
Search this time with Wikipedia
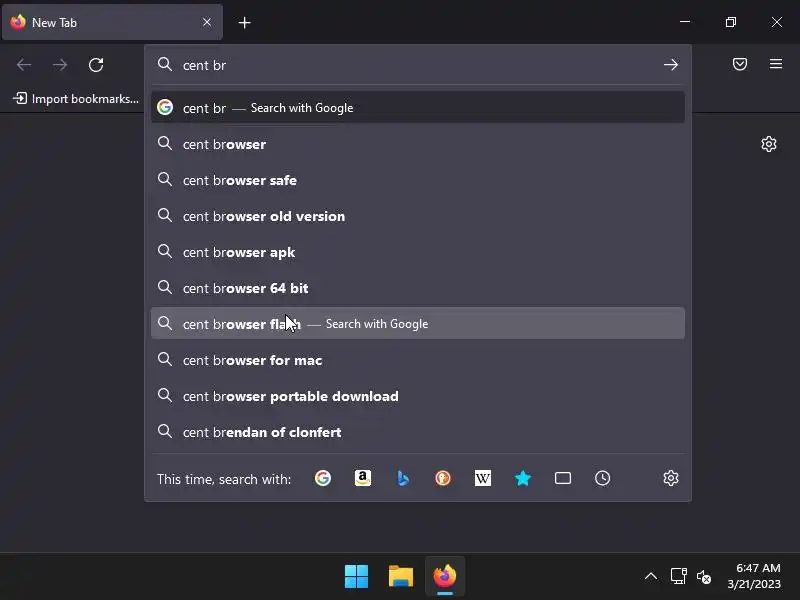[x=483, y=479]
